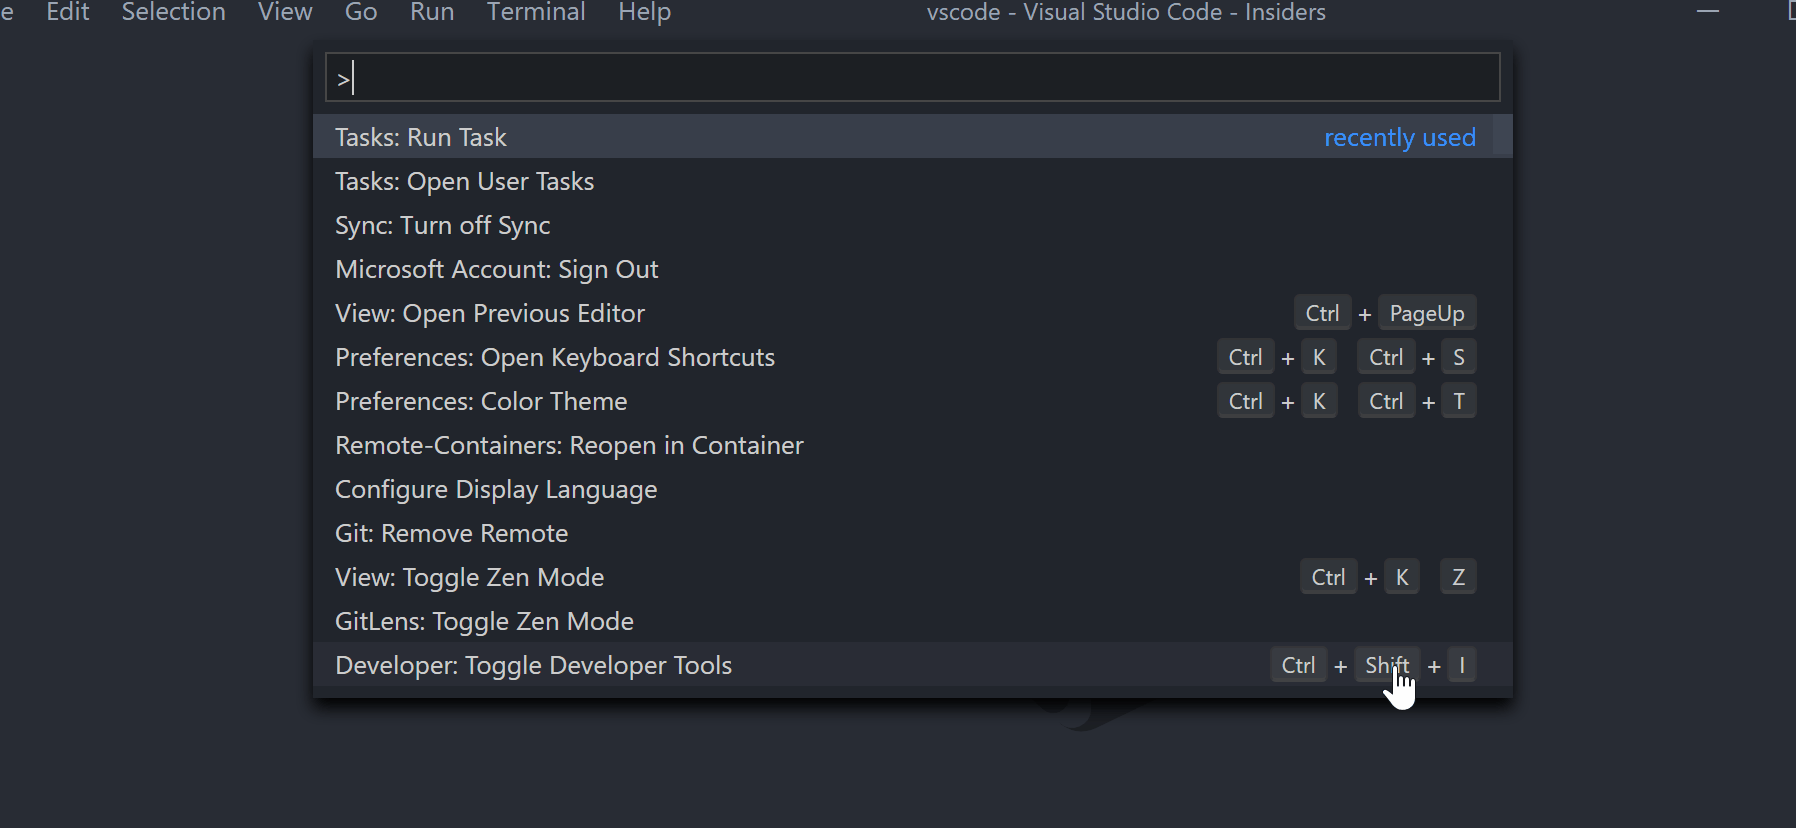
Task: Choose "Preferences: Color Theme"
Action: 481,401
